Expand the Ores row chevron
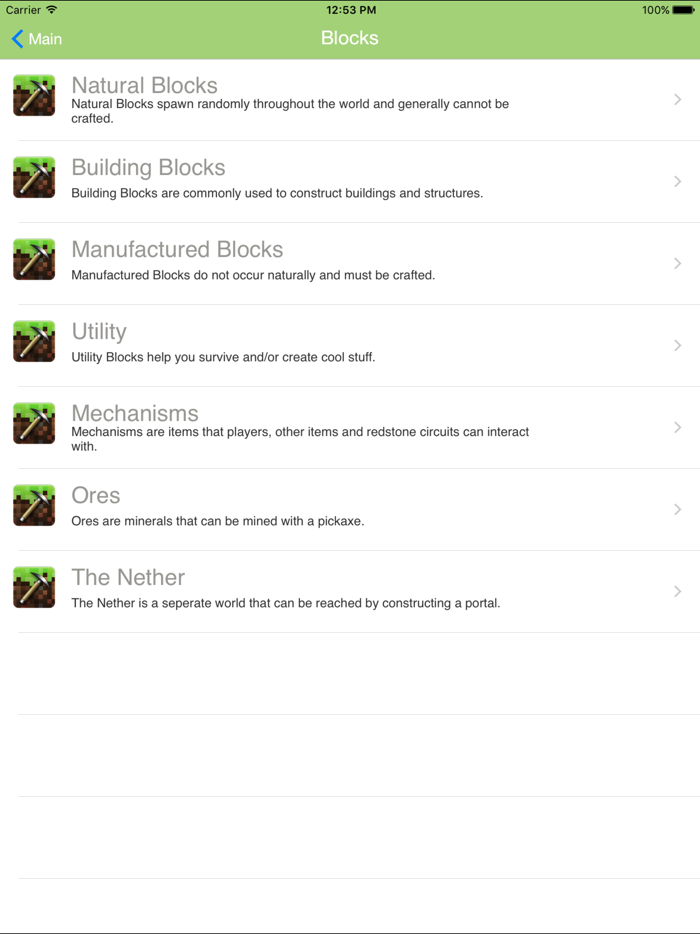This screenshot has width=700, height=934. 678,509
